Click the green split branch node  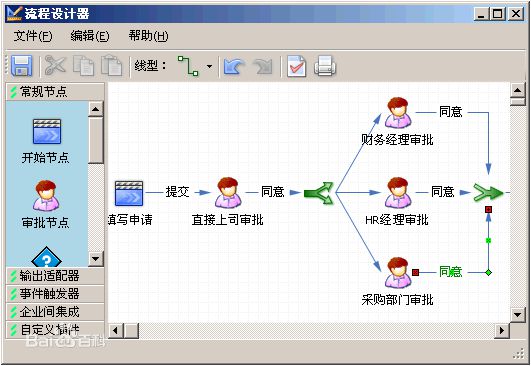pos(319,193)
